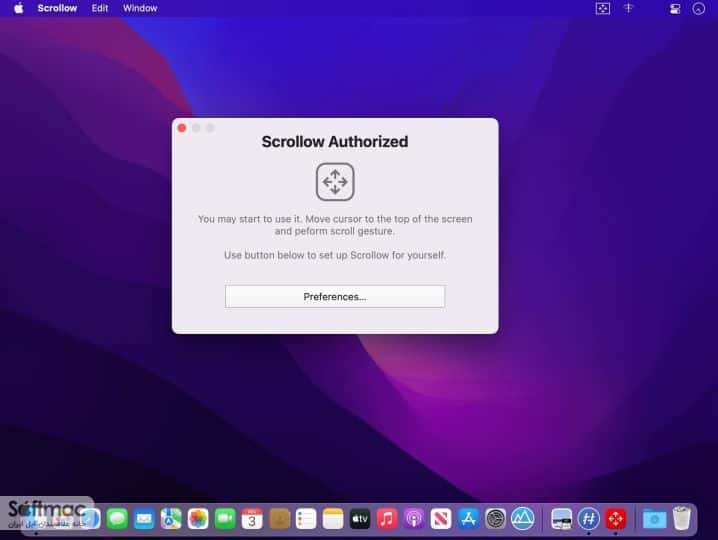Close the Scrollow Authorized window
Image resolution: width=718 pixels, height=540 pixels.
(x=182, y=128)
